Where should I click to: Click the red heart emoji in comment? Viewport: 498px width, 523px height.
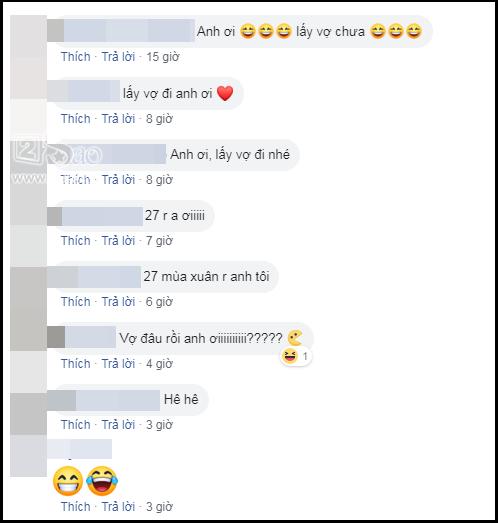point(225,93)
